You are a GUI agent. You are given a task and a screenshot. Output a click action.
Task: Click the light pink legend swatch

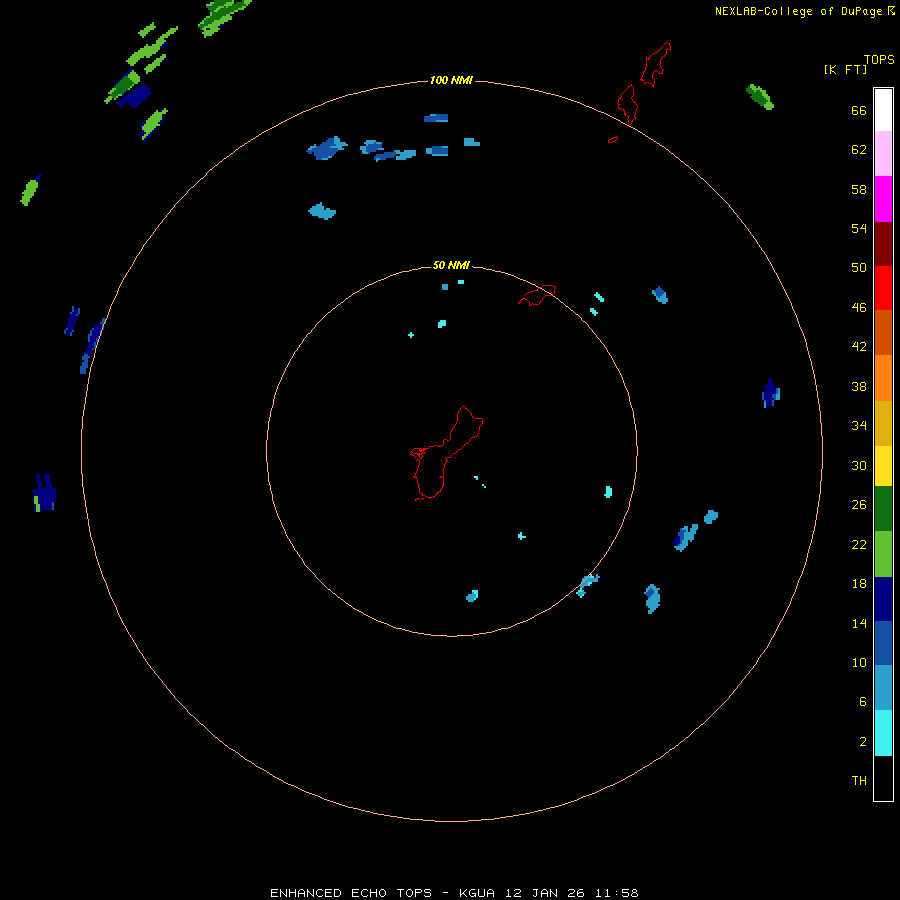click(883, 154)
